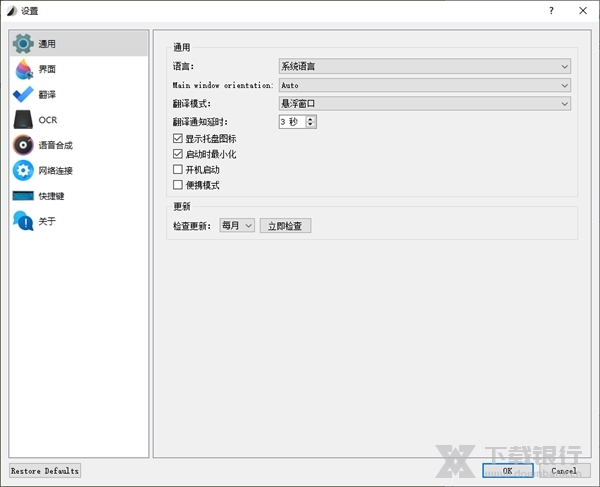The width and height of the screenshot is (600, 487).
Task: Click the 网络连接 gear icon
Action: pos(23,171)
